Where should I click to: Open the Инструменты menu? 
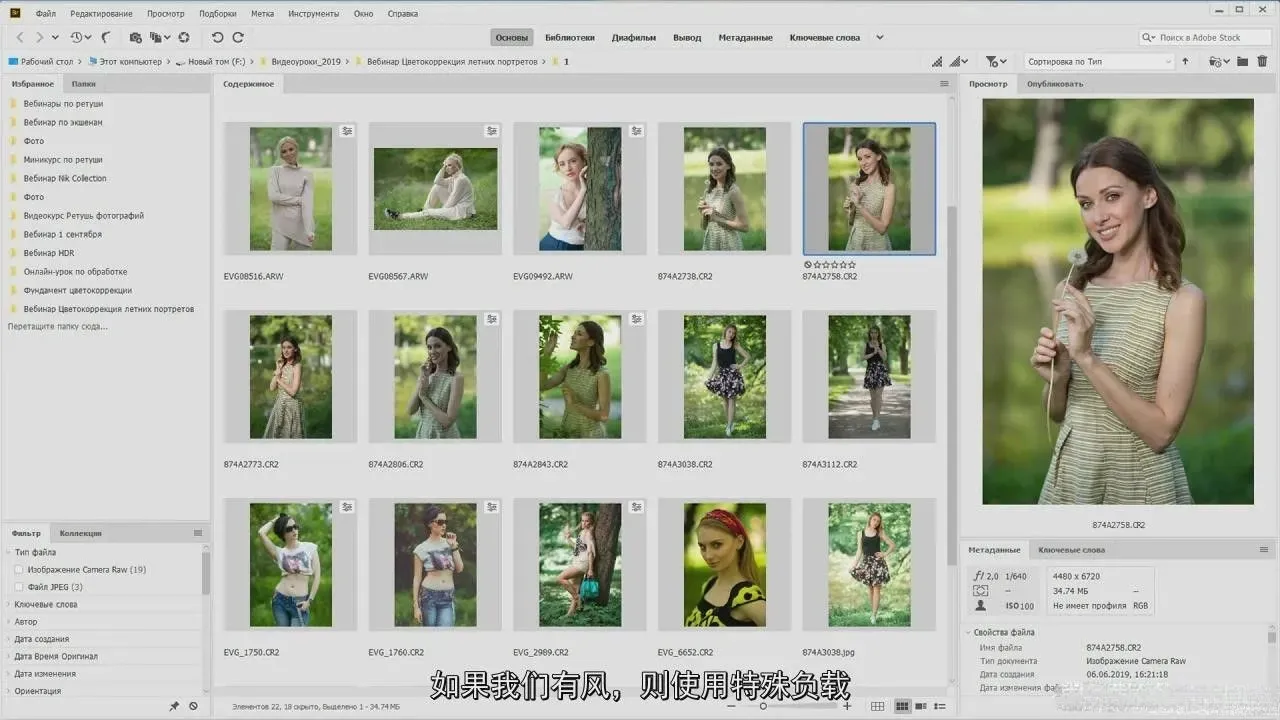click(x=313, y=13)
